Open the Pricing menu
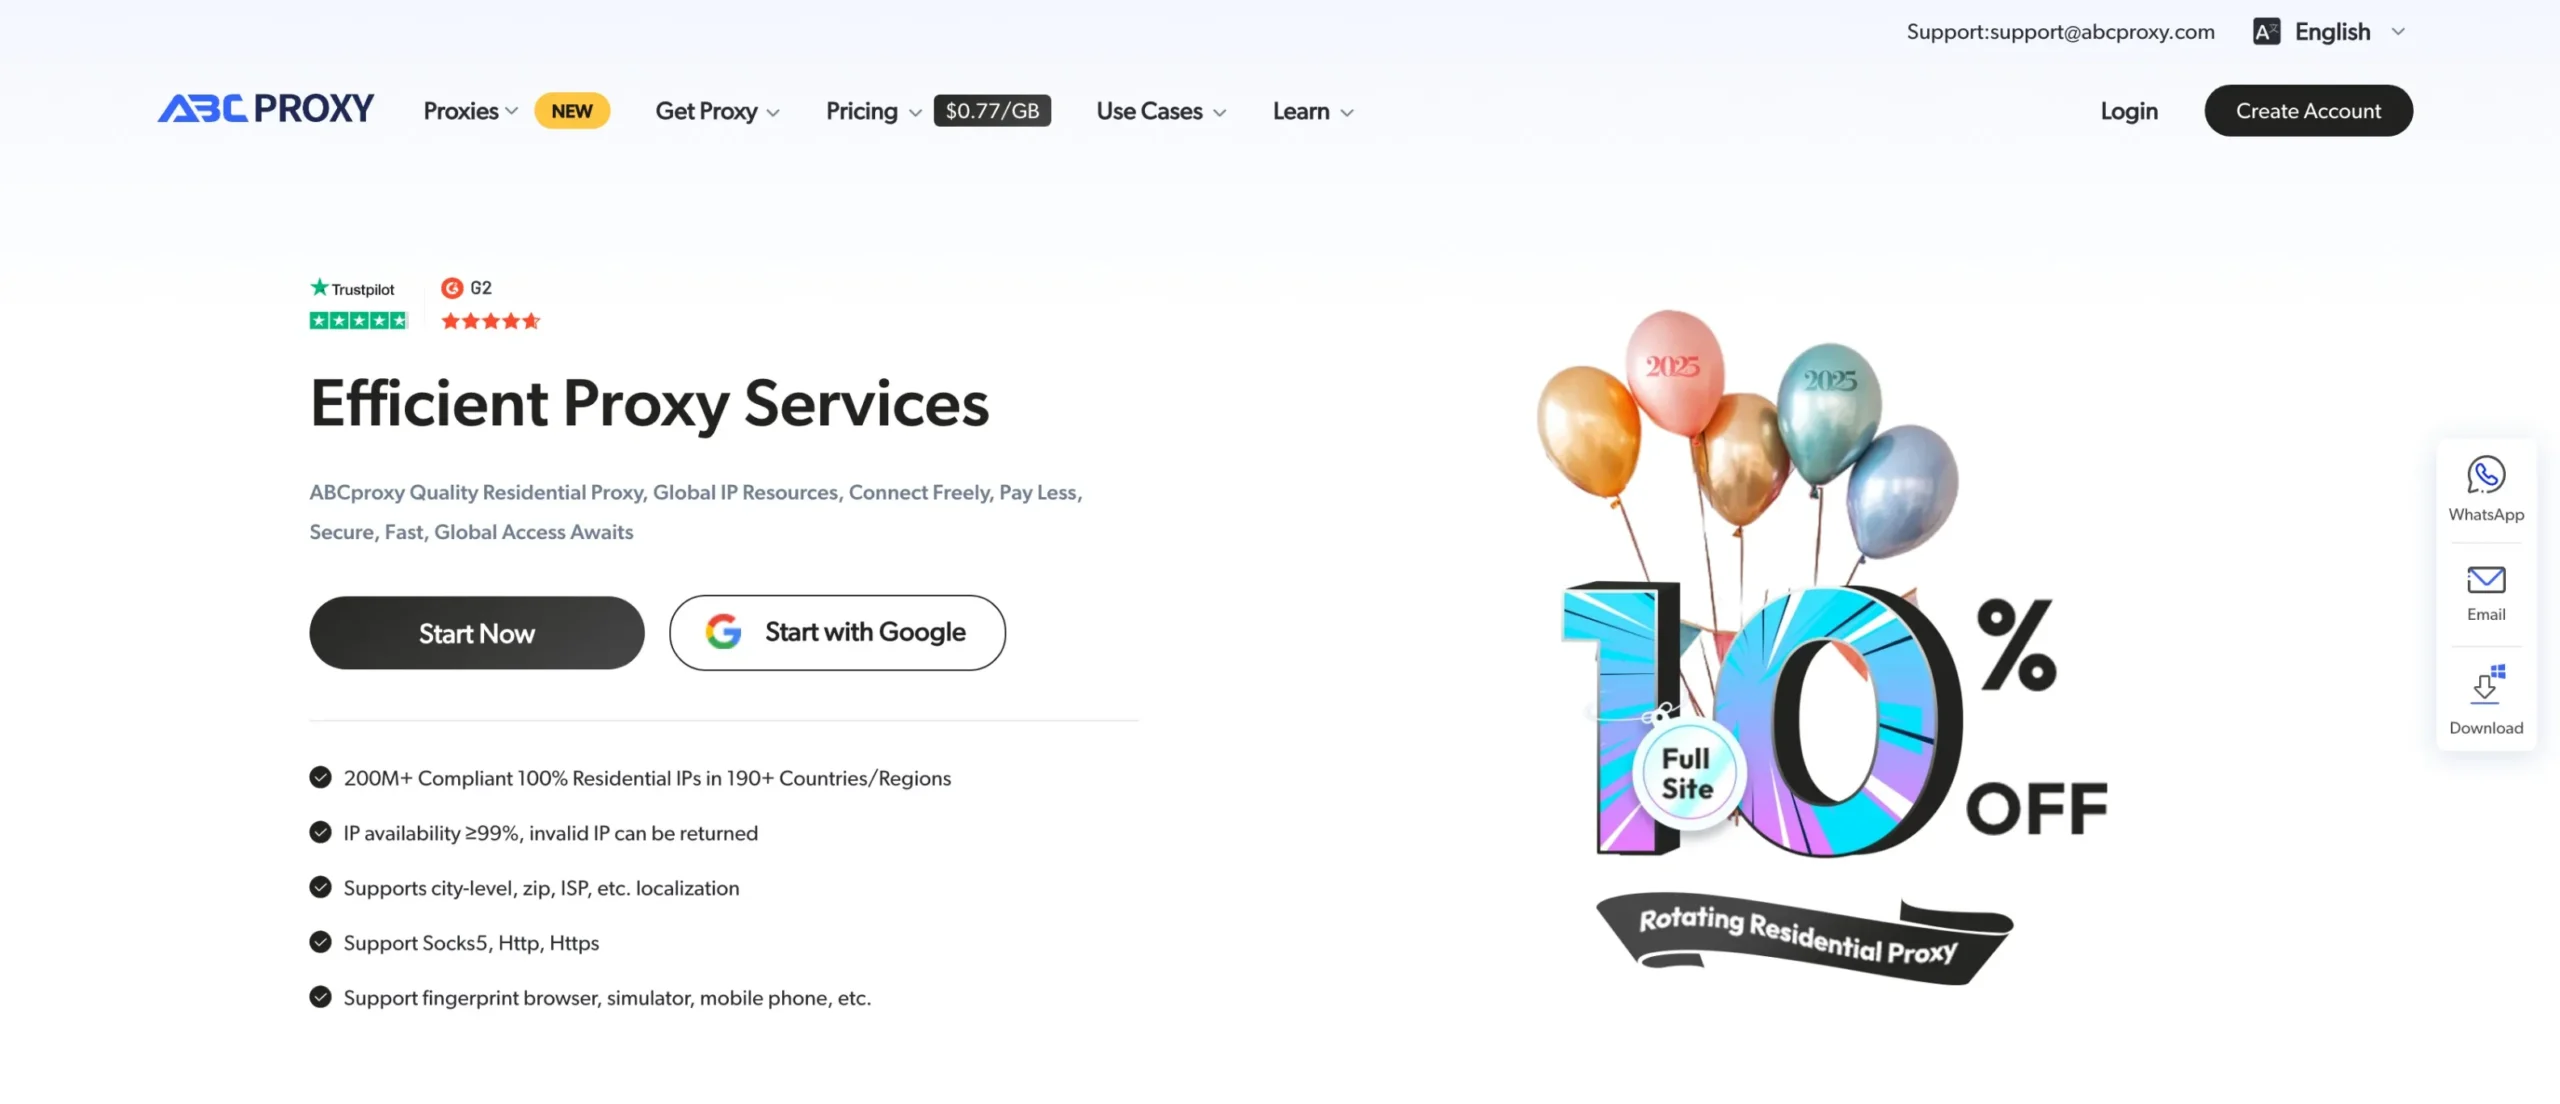 pos(873,111)
